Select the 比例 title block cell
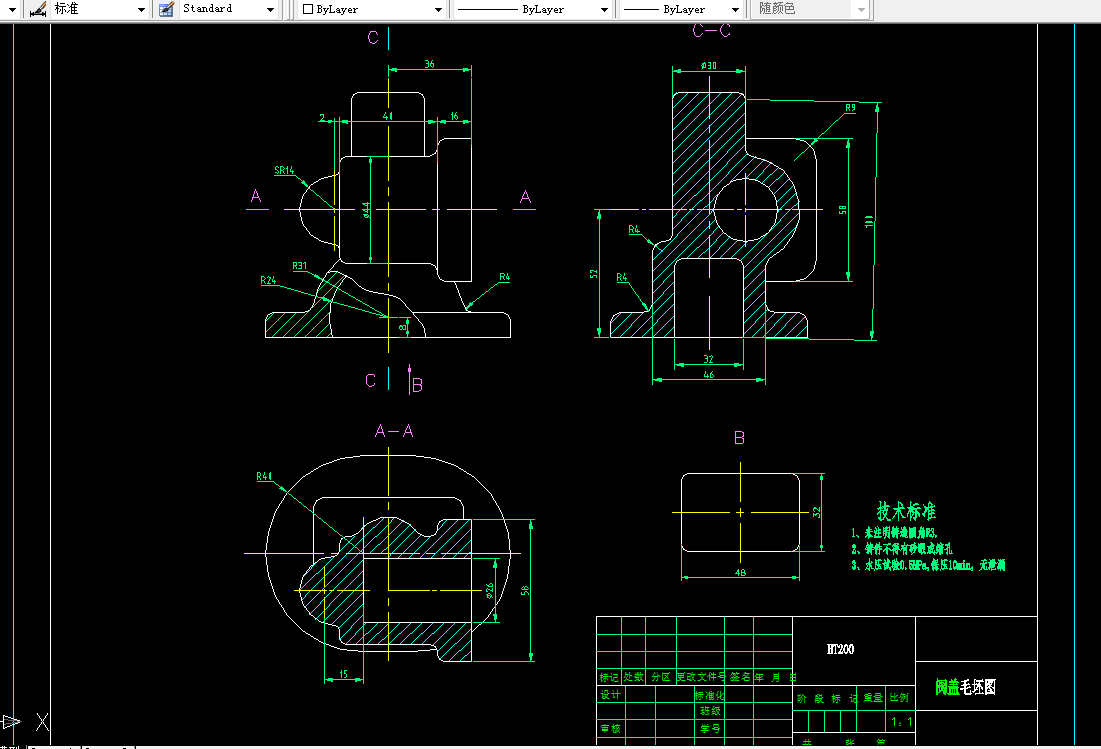Screen dimensions: 1101x749 (899, 697)
